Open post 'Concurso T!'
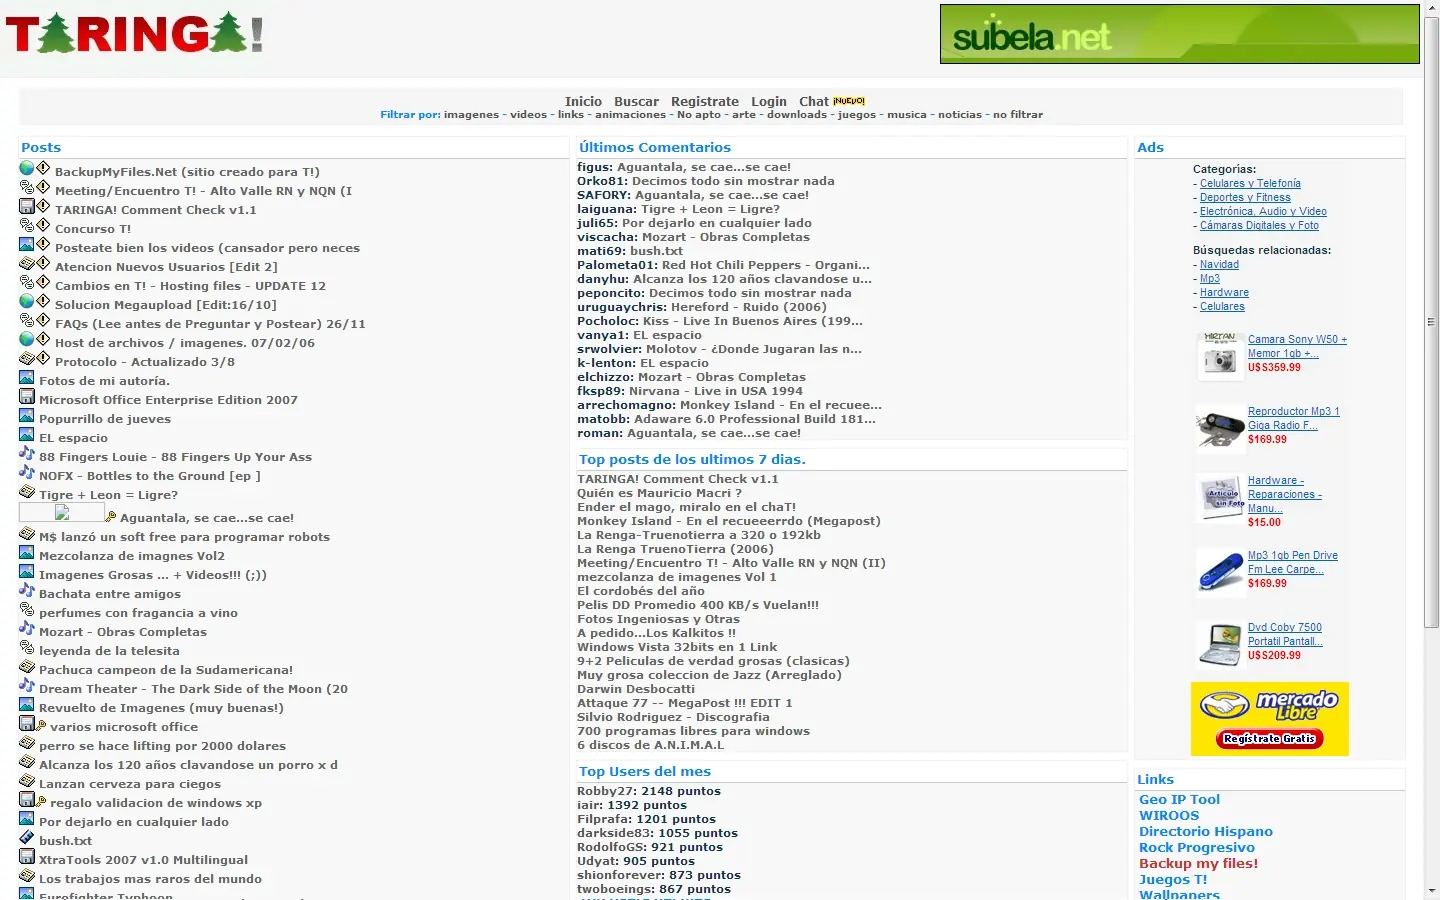1440x900 pixels. click(x=93, y=229)
